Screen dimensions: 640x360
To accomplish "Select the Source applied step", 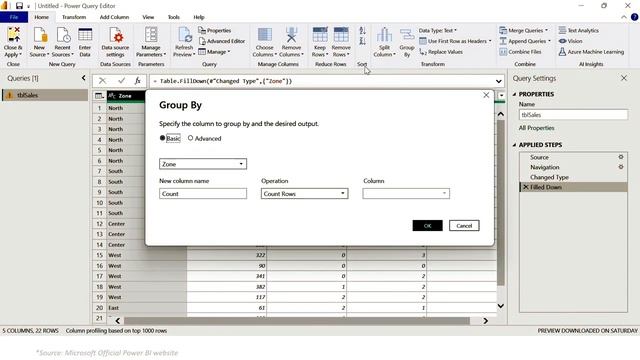I will coord(573,157).
